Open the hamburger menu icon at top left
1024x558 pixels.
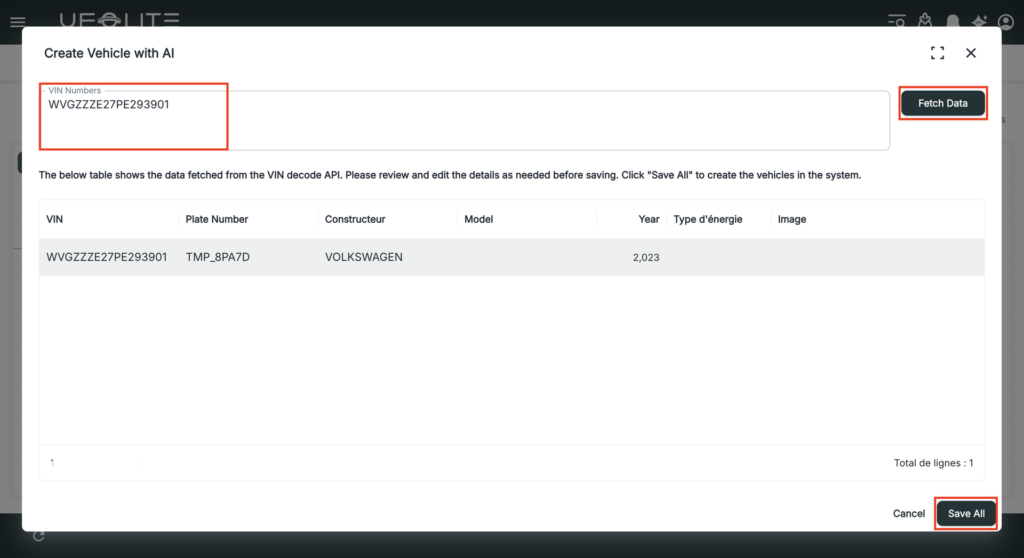[17, 21]
